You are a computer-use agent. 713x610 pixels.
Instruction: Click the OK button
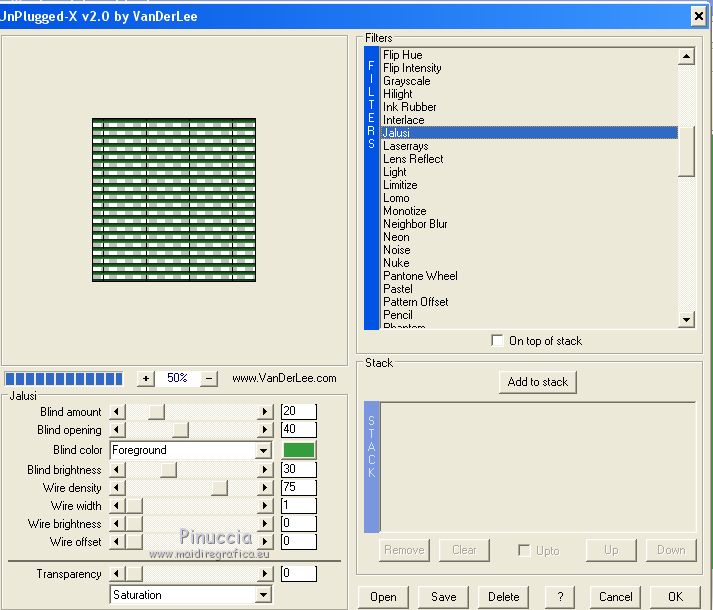[675, 597]
